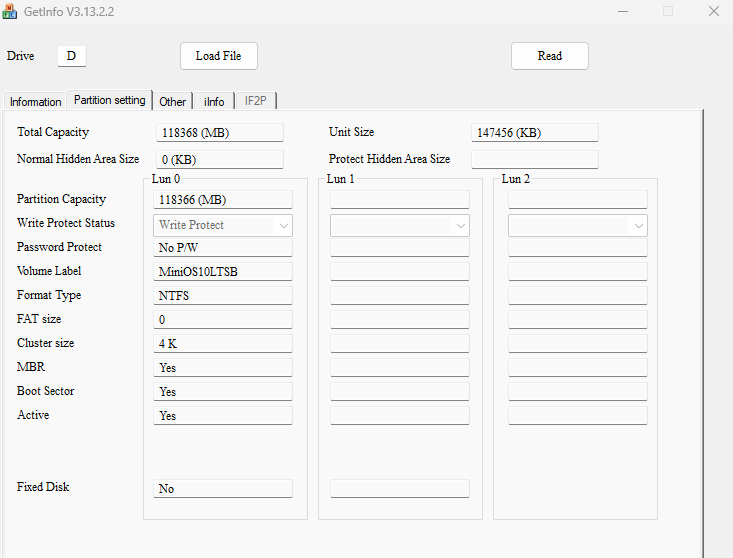This screenshot has height=558, width=733.
Task: Click the Lun 1 Volume Label field
Action: pos(400,272)
